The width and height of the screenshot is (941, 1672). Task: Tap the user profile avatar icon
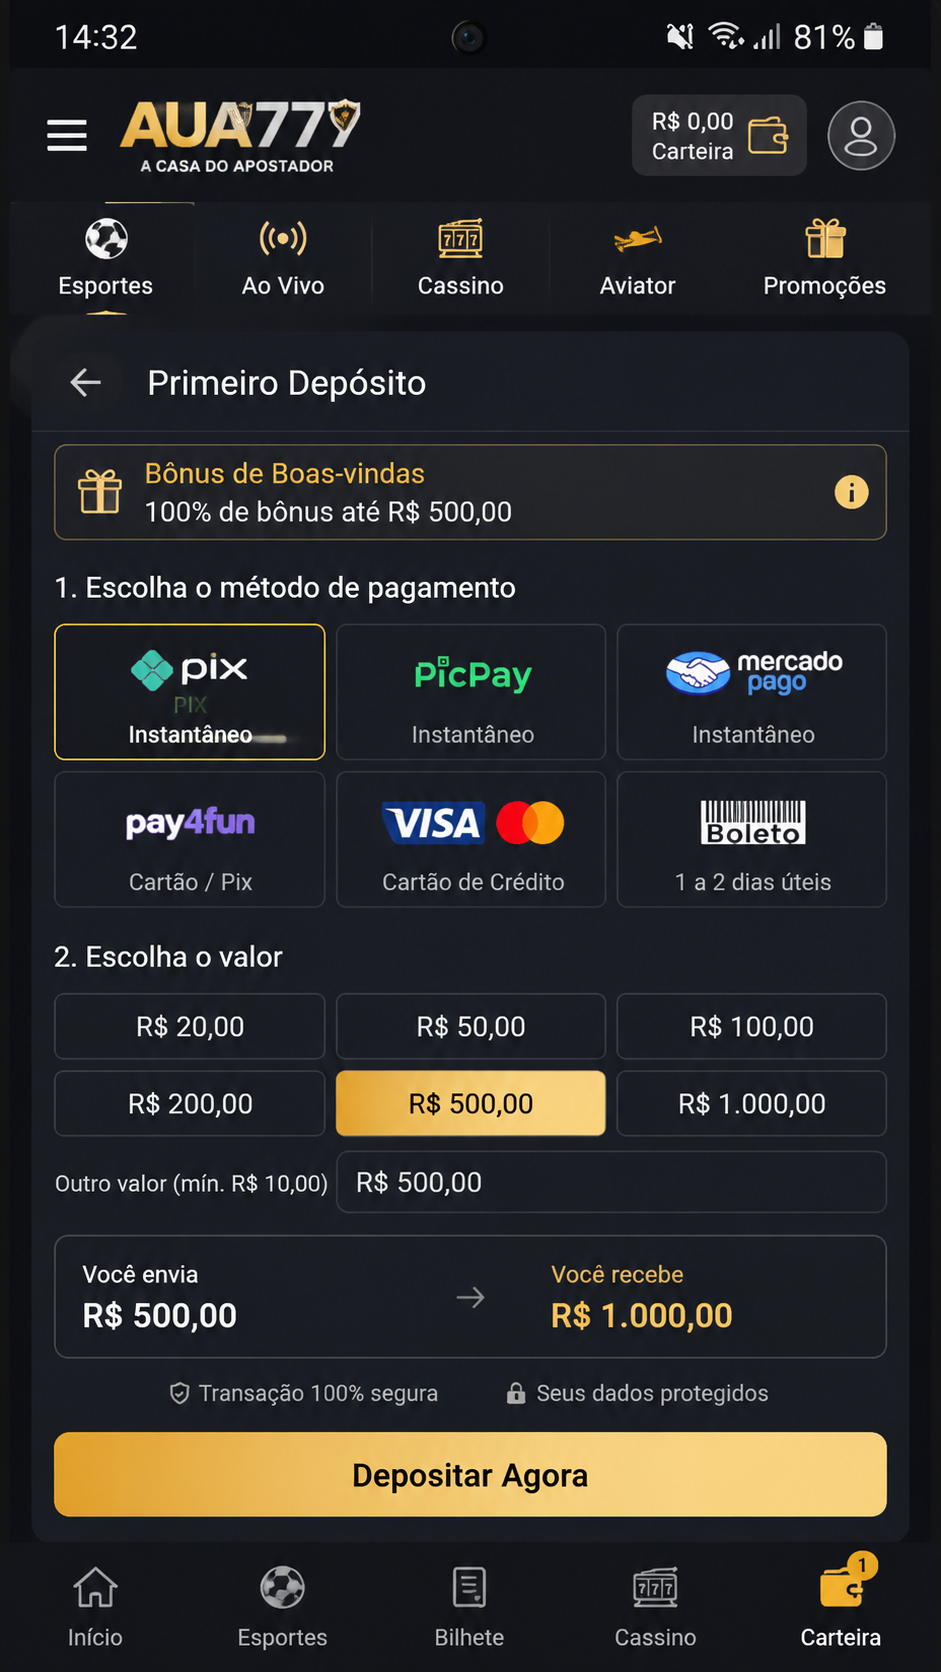click(x=860, y=135)
